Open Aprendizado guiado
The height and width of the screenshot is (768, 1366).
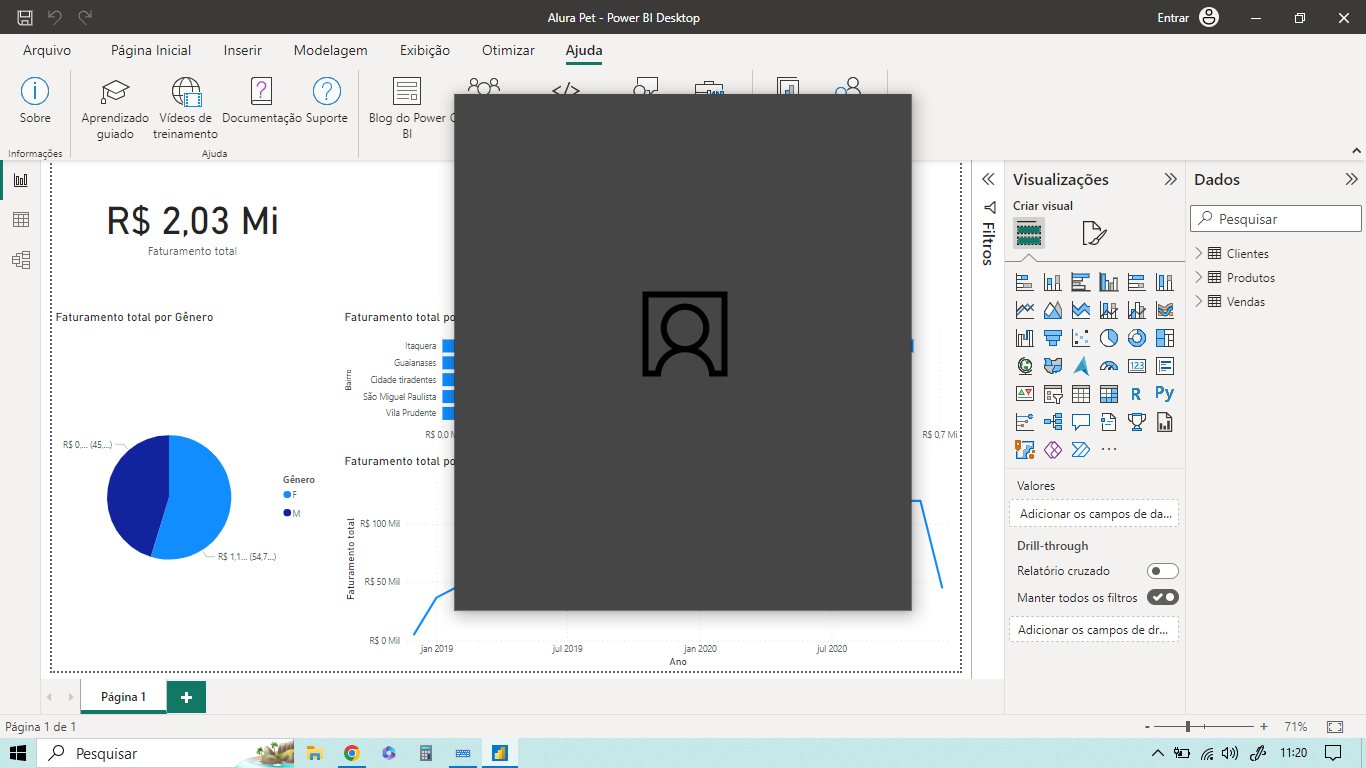pos(115,108)
